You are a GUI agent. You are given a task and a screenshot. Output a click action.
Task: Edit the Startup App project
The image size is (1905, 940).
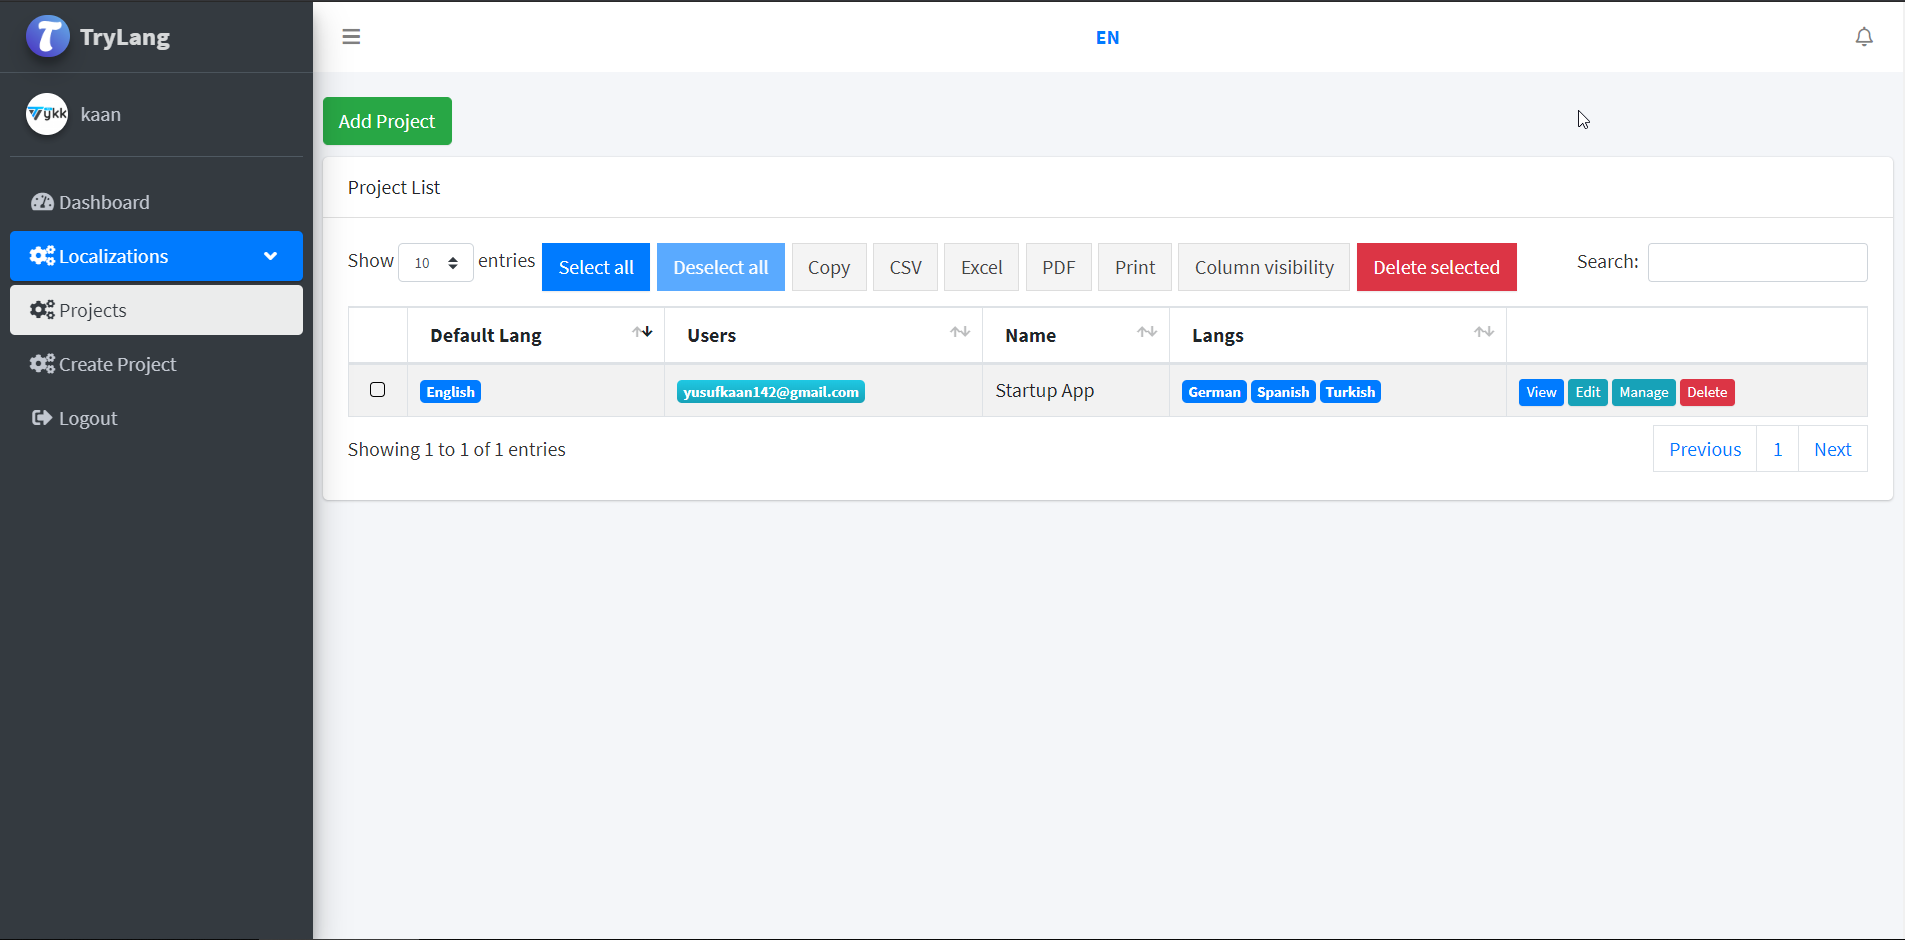pyautogui.click(x=1587, y=392)
